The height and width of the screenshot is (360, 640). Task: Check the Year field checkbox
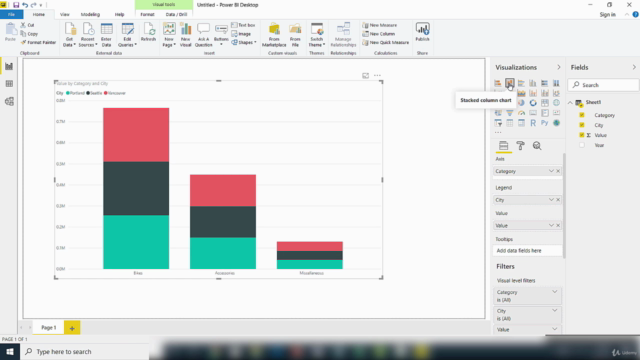[582, 145]
